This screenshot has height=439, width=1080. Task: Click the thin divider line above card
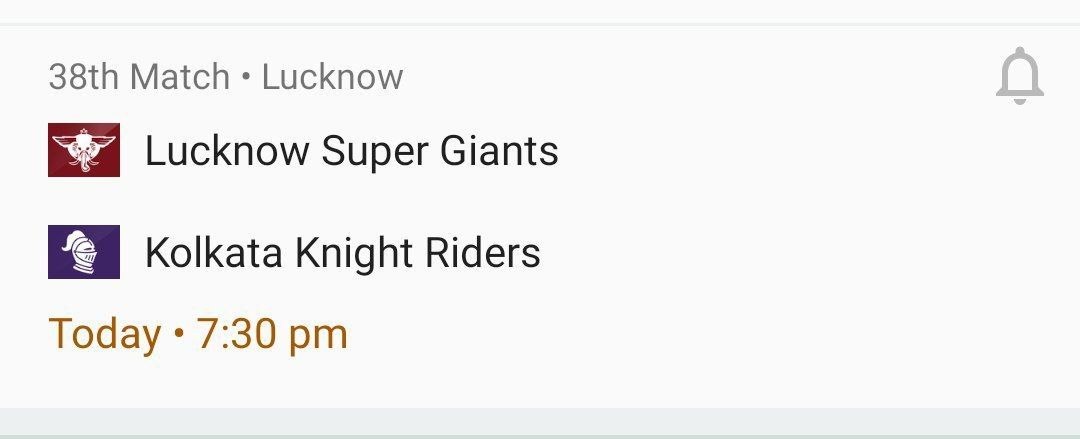540,23
